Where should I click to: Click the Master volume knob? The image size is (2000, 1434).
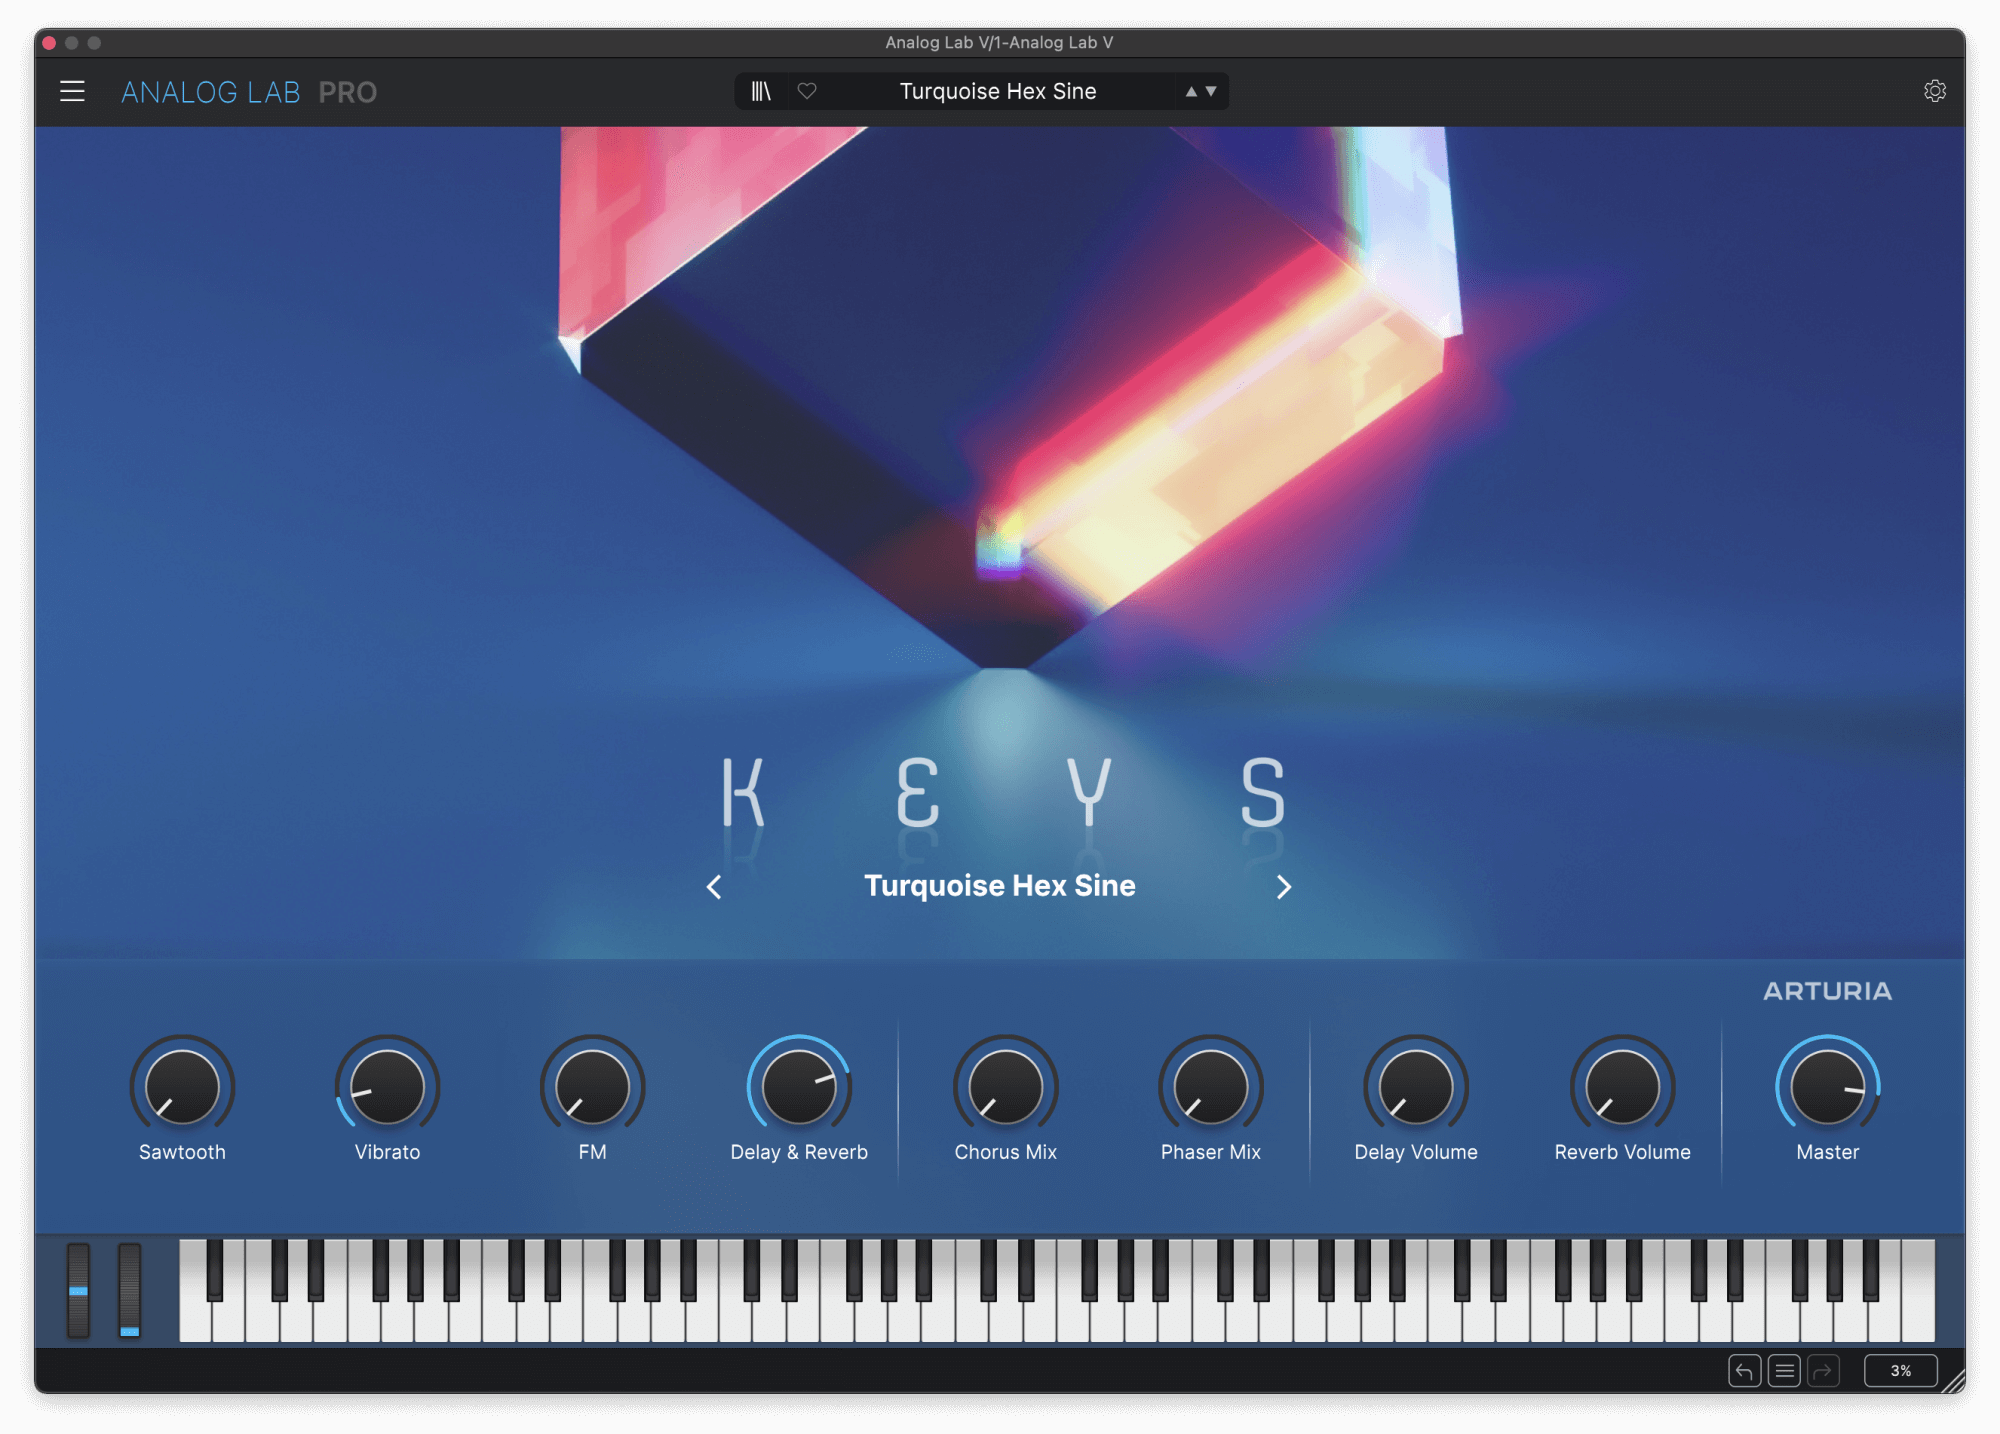[x=1827, y=1087]
